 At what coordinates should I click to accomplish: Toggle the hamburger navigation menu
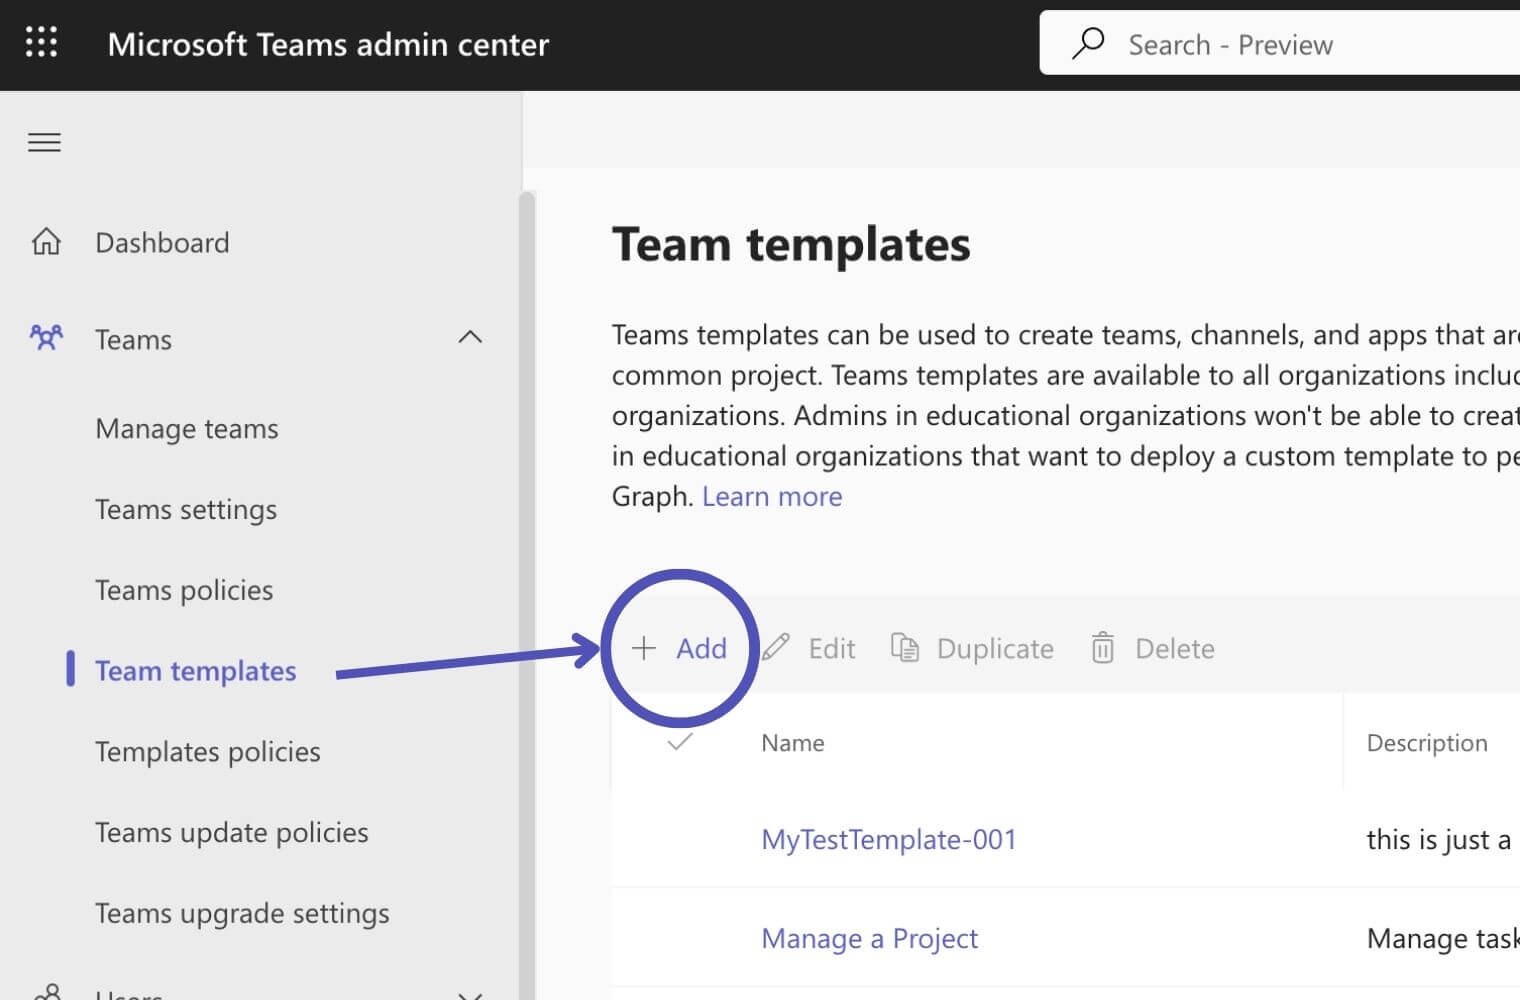click(44, 142)
